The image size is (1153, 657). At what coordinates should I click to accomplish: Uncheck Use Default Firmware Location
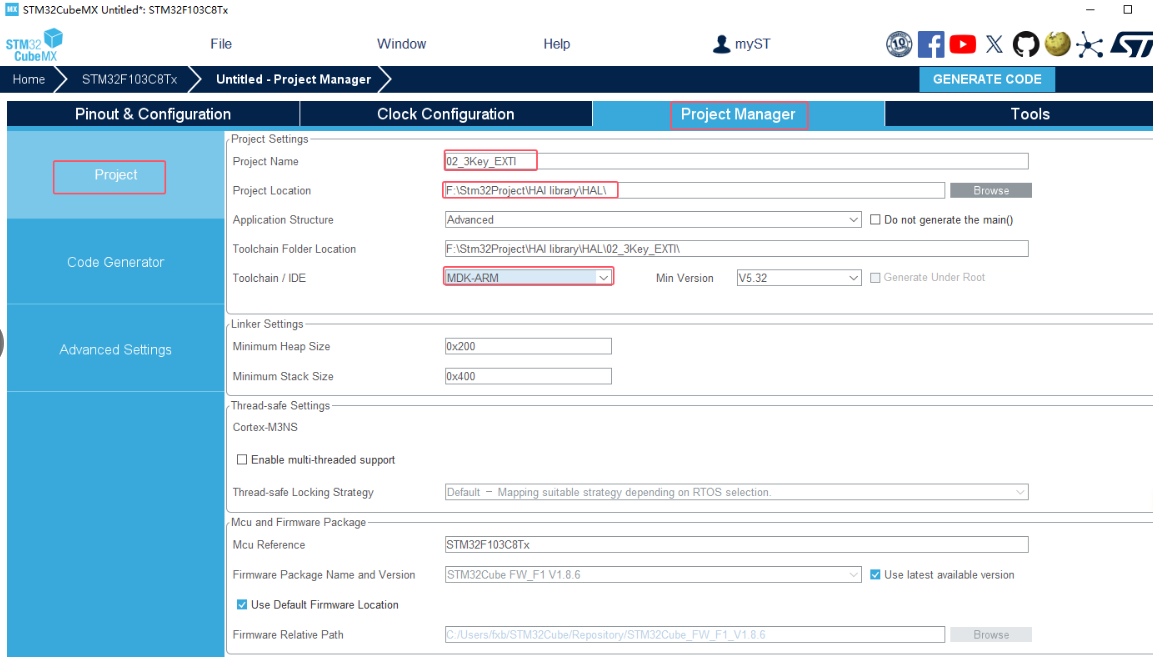(242, 604)
